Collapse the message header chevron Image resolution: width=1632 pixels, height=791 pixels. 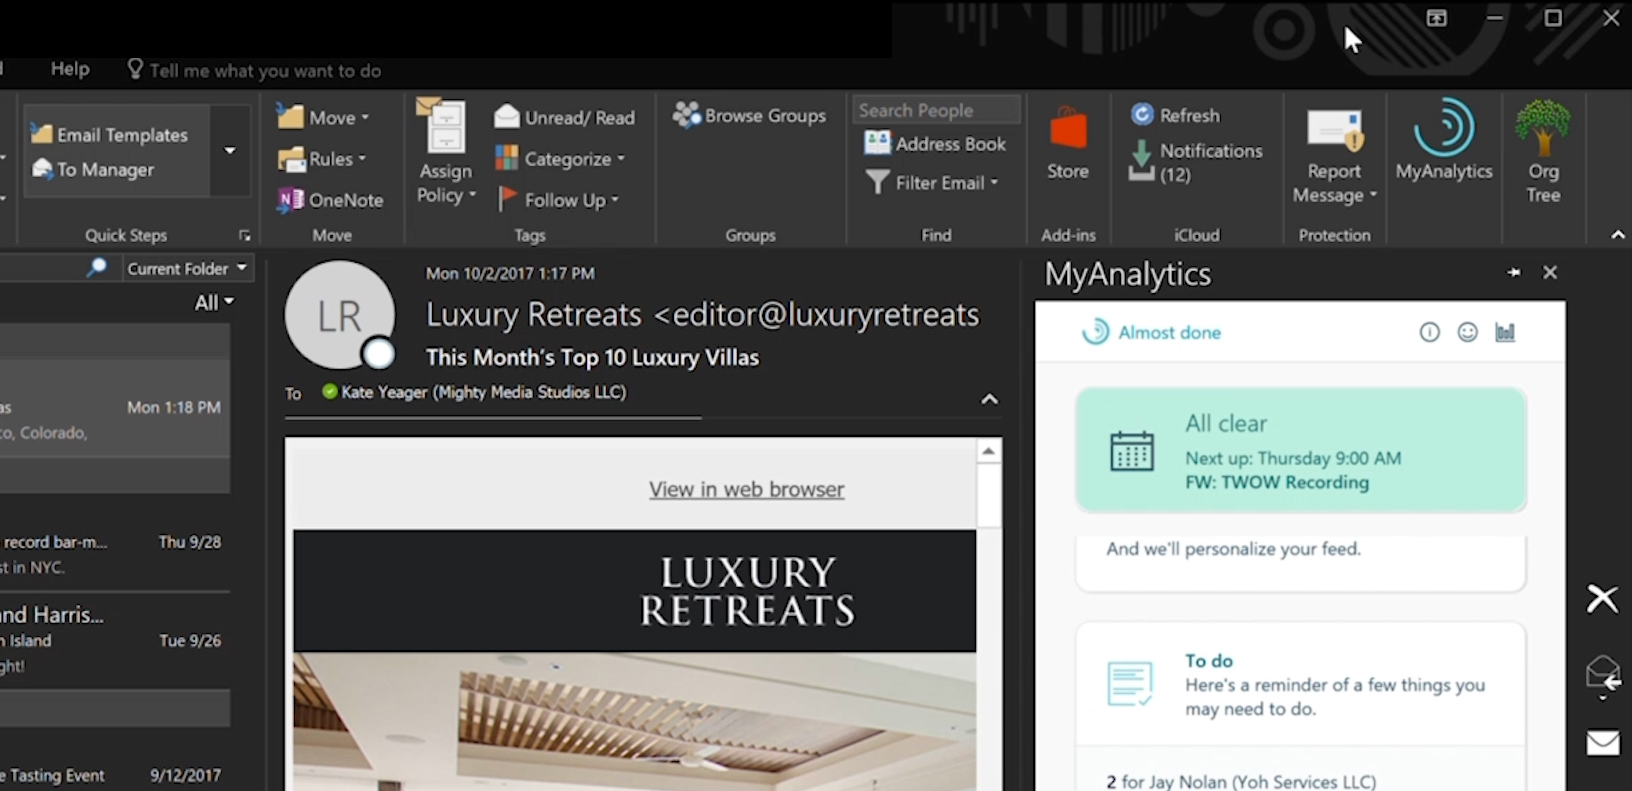(x=989, y=399)
